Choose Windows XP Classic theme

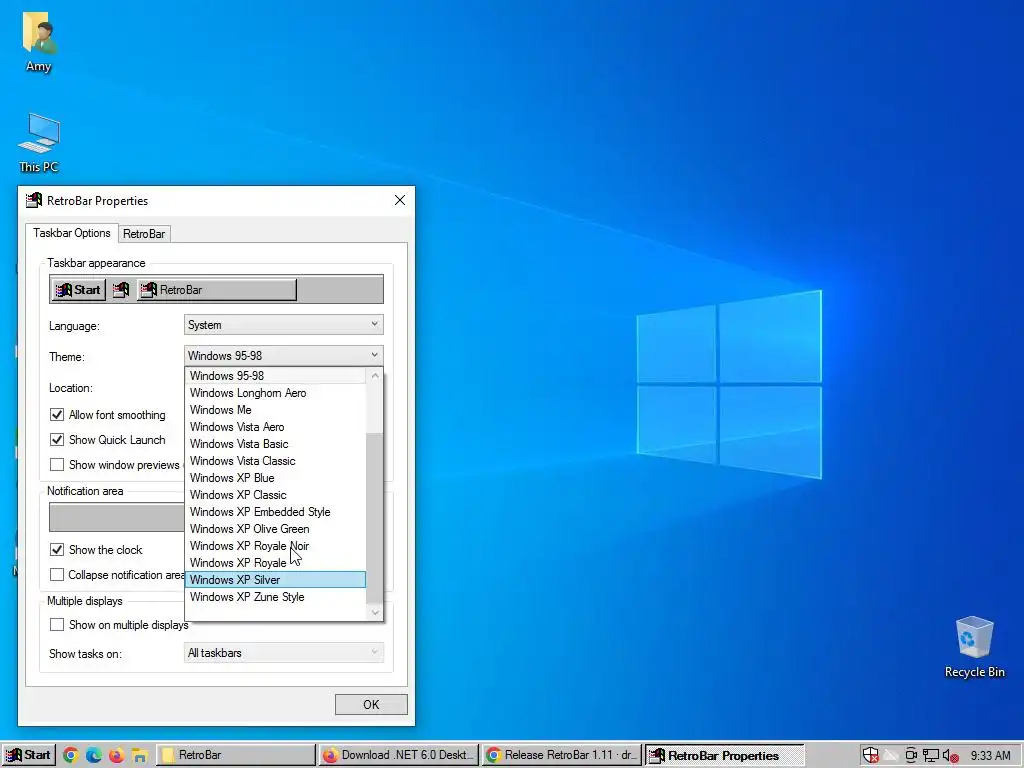coord(276,494)
